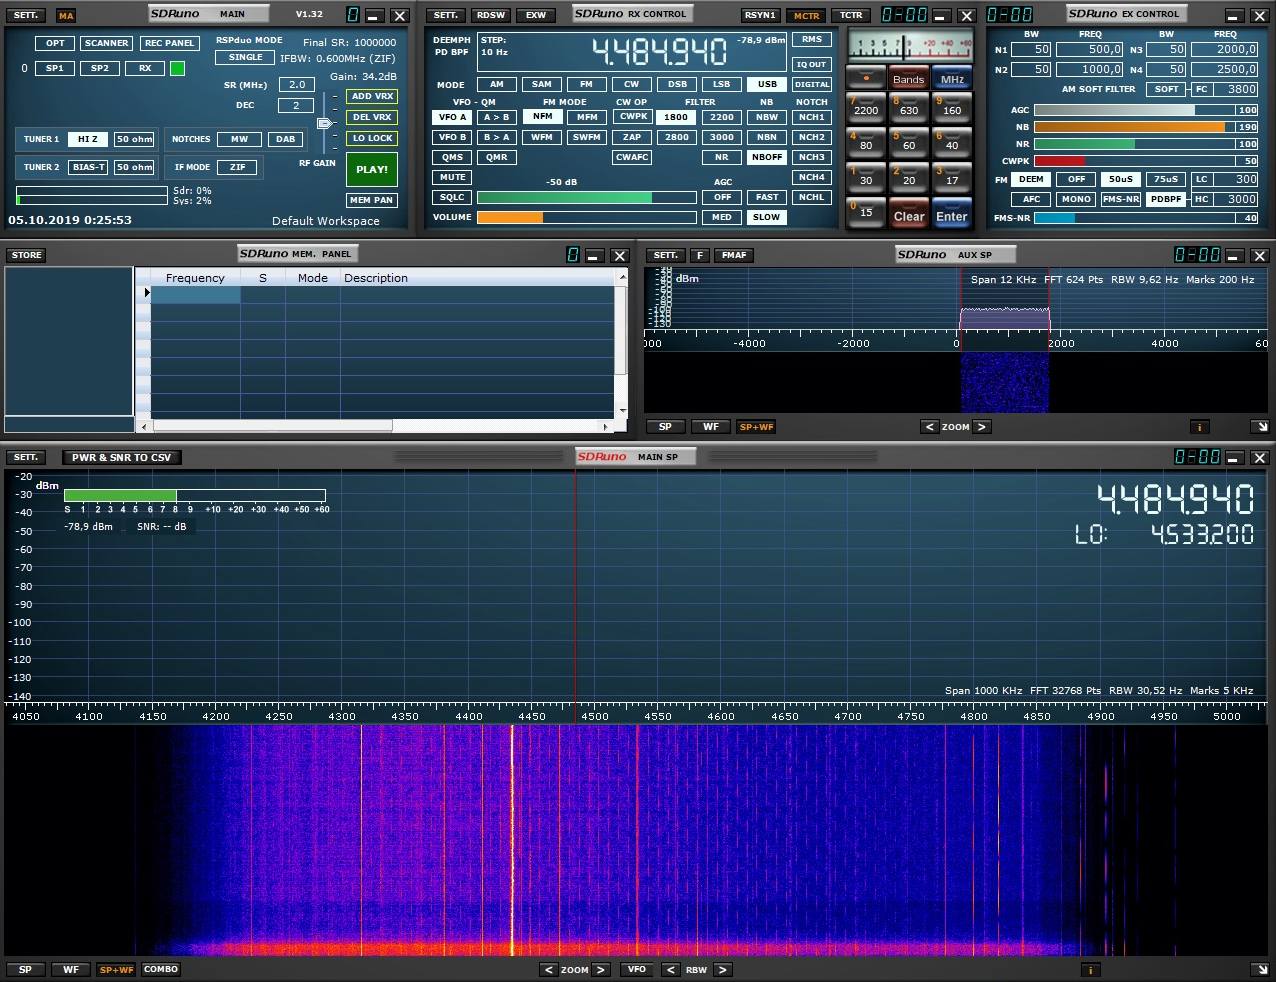This screenshot has width=1276, height=982.
Task: Adjust the VOLUME slider bar
Action: click(x=586, y=217)
